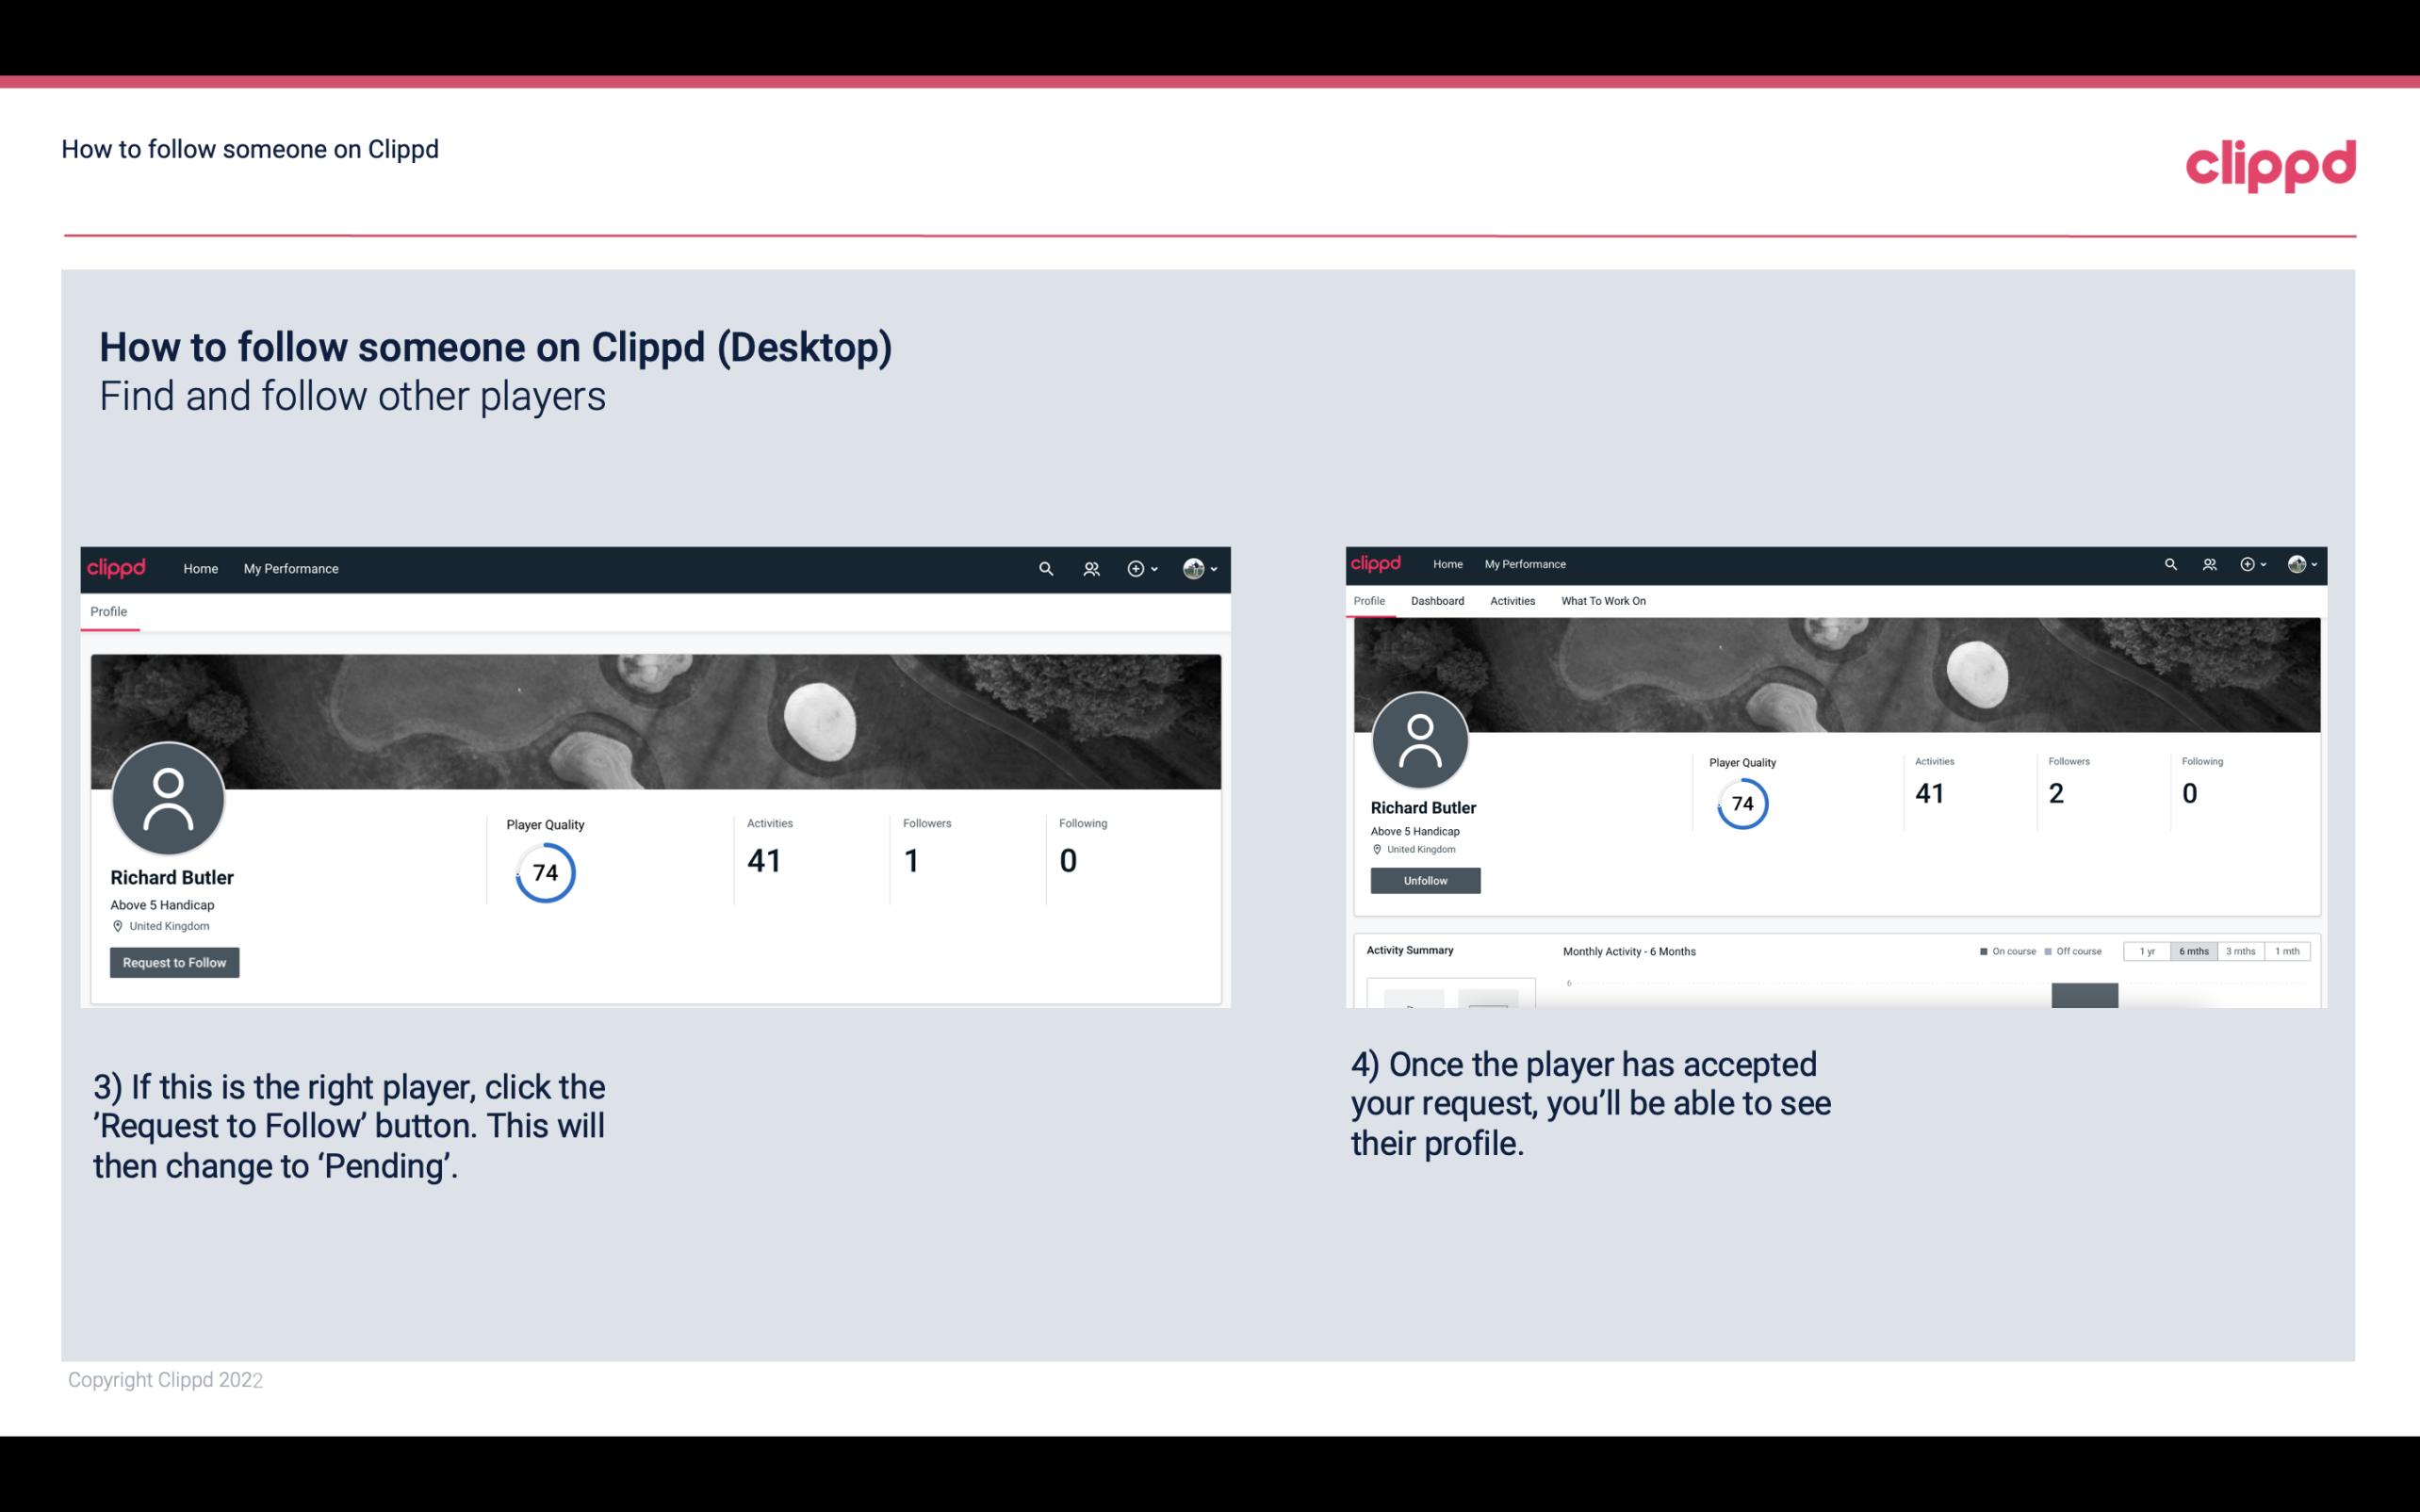Screen dimensions: 2420x1512
Task: Click the 'Request to Follow' button
Action: click(174, 962)
